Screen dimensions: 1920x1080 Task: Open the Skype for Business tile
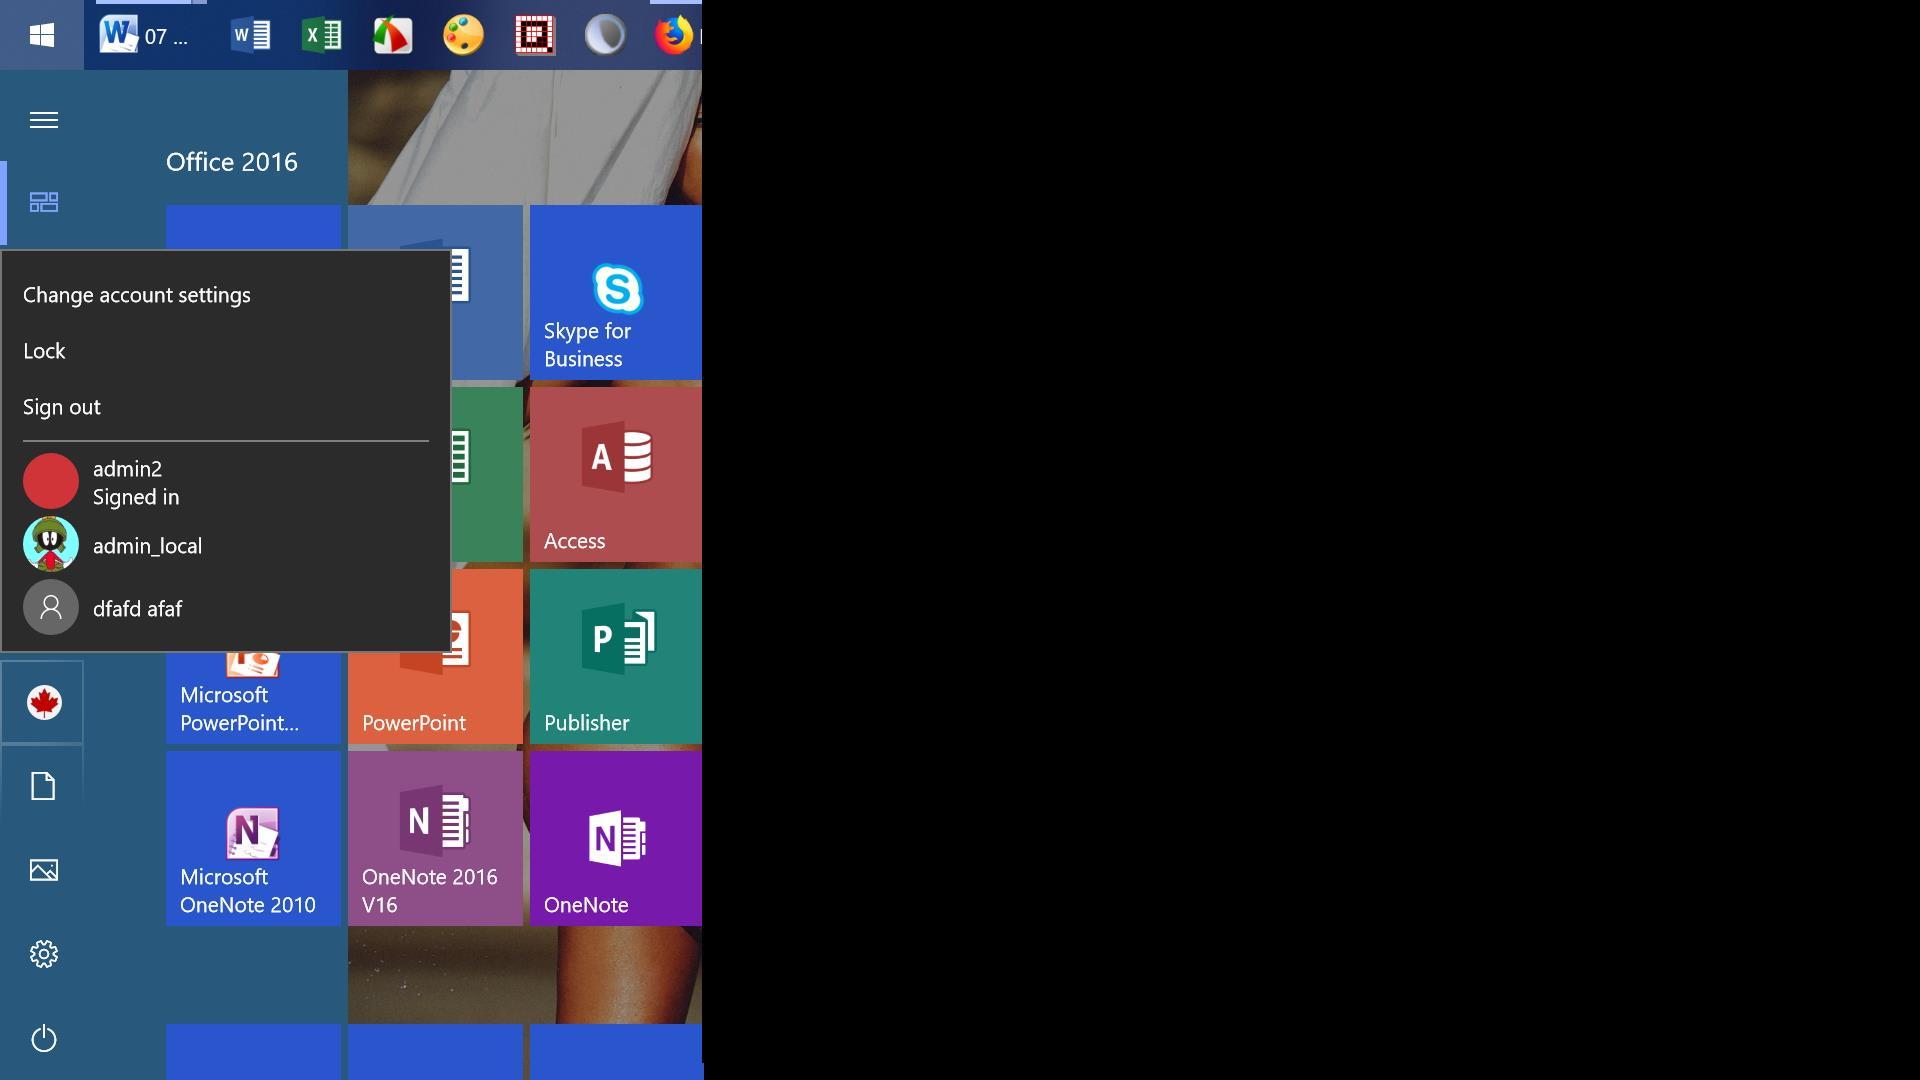click(615, 293)
